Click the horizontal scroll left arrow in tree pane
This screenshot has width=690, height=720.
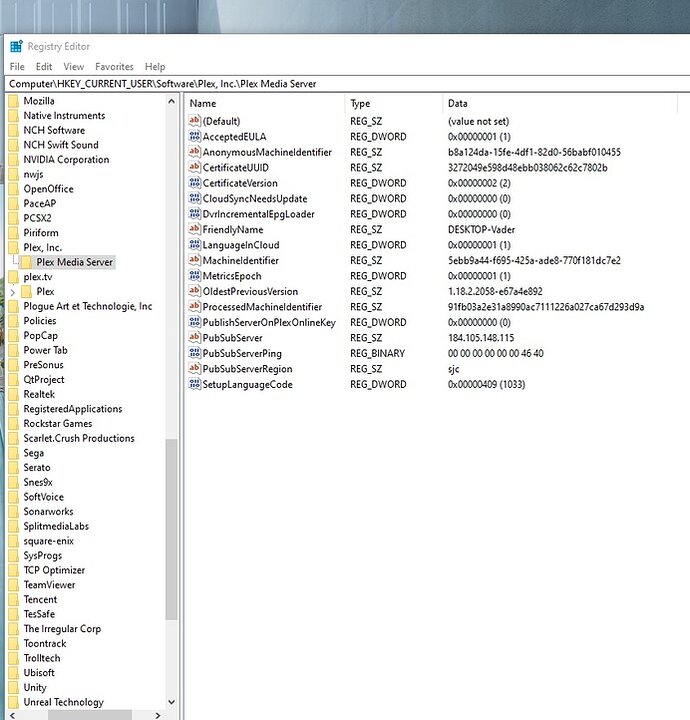12,715
